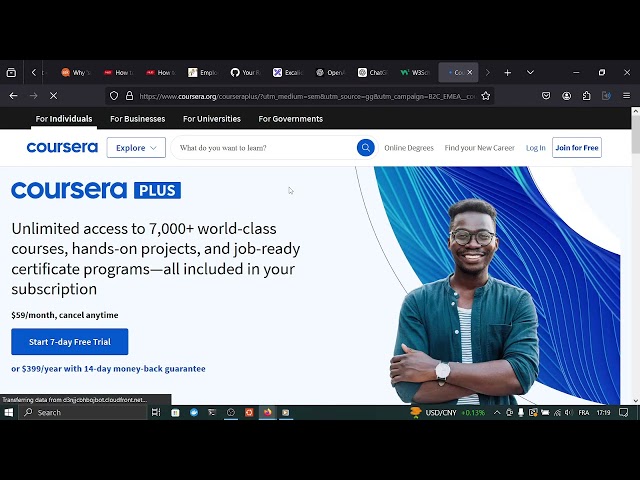Stop loading the page
The height and width of the screenshot is (480, 640).
tap(53, 96)
